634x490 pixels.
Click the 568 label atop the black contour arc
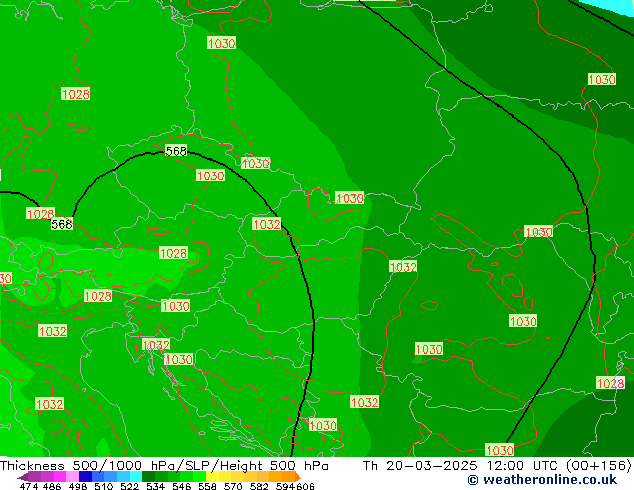click(176, 151)
